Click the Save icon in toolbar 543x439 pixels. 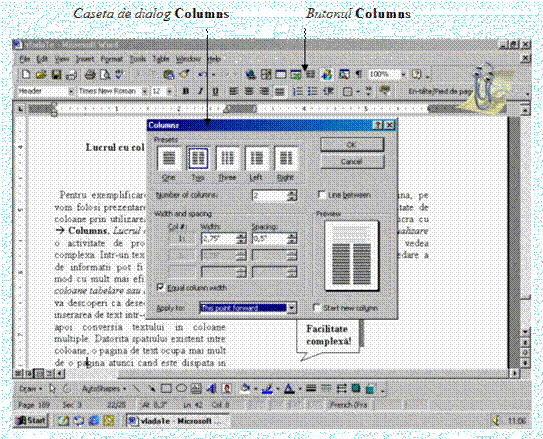pos(56,74)
